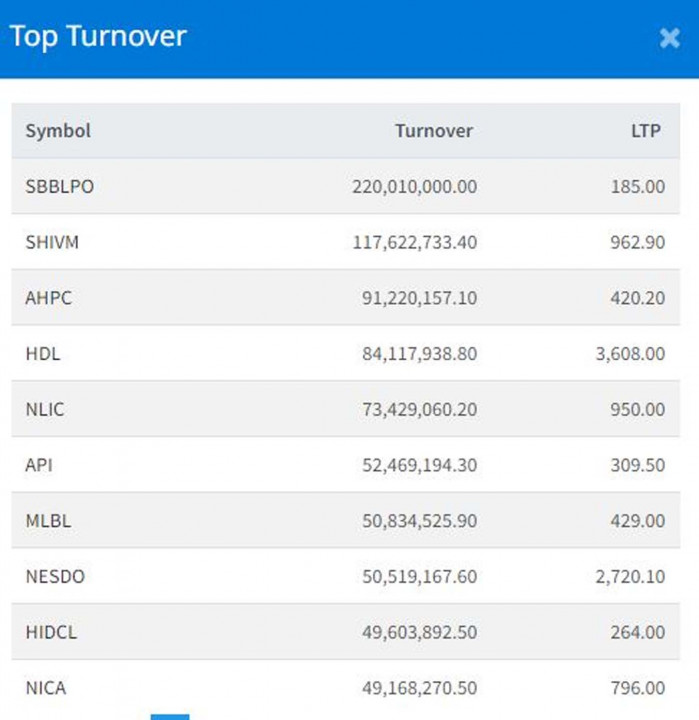Click the LTP column header
Screen dimensions: 699x720
647,131
